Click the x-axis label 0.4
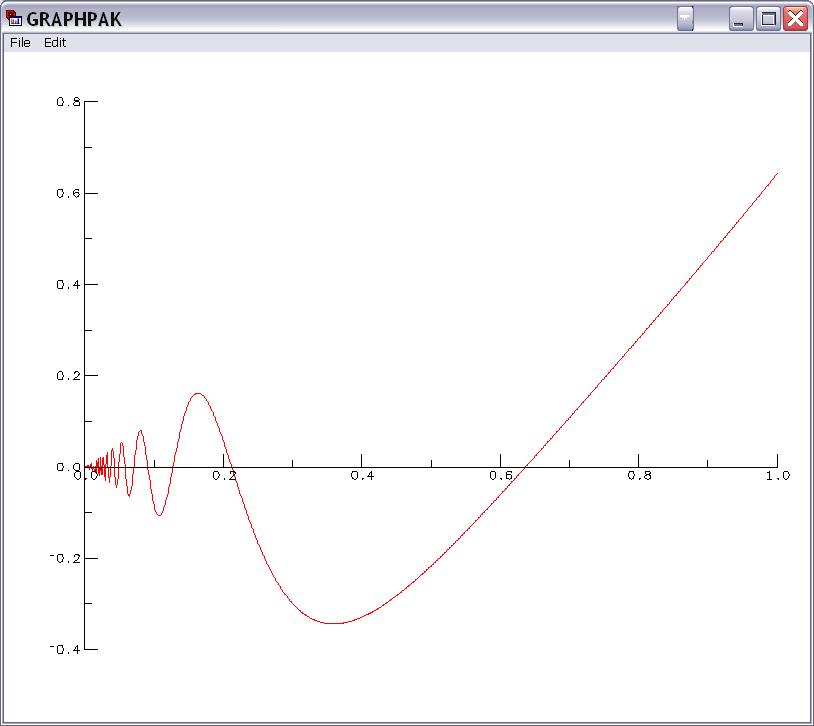The image size is (814, 726). click(362, 476)
